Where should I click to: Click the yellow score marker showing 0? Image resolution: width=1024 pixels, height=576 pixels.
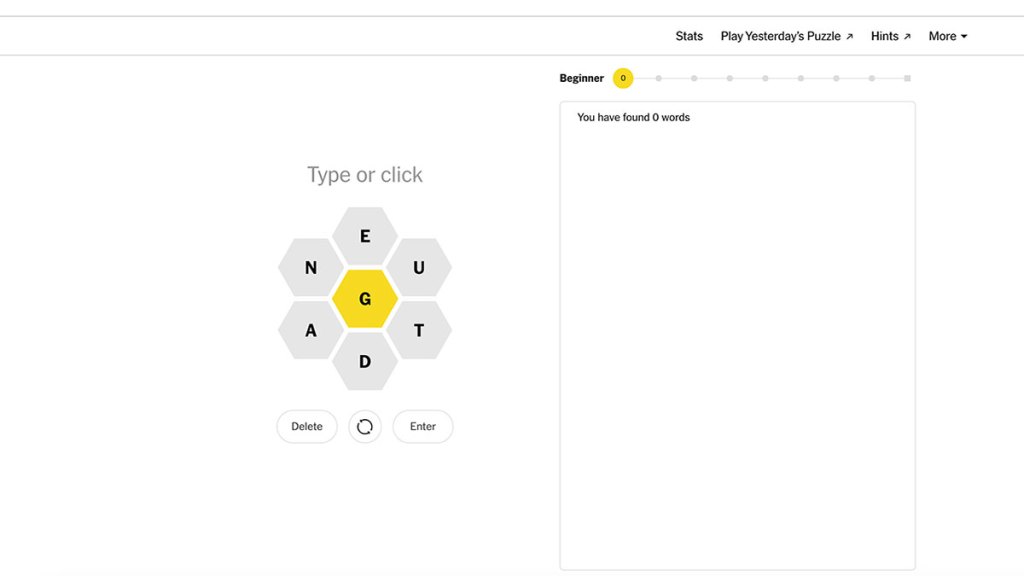pos(623,78)
